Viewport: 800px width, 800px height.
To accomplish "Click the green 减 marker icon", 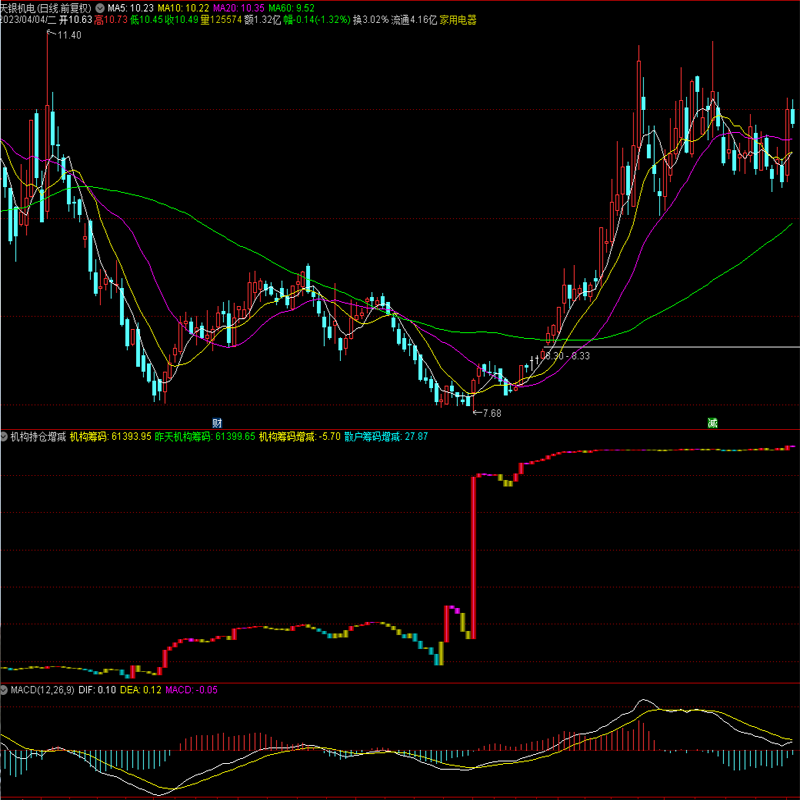I will [x=712, y=423].
